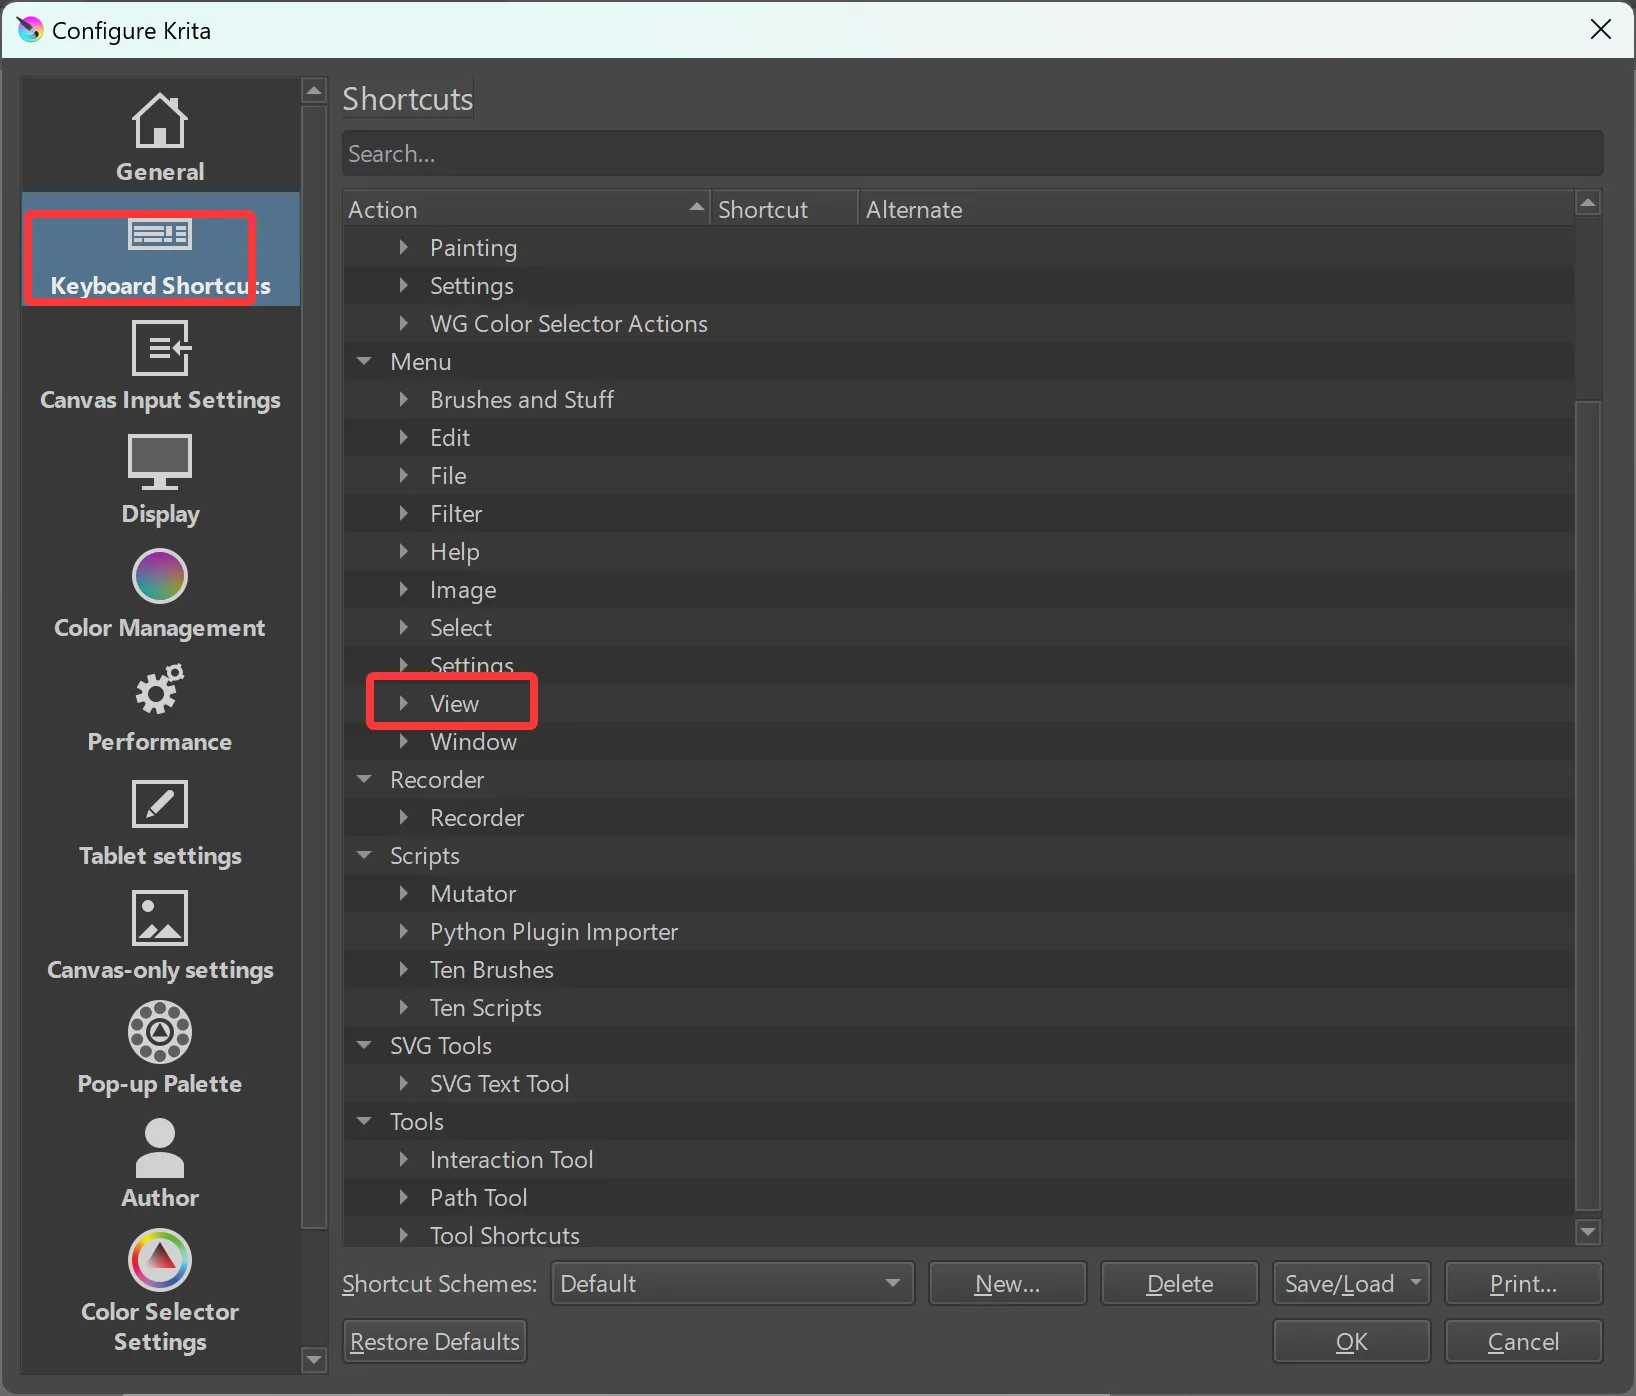Expand the Interaction Tool group

(403, 1159)
